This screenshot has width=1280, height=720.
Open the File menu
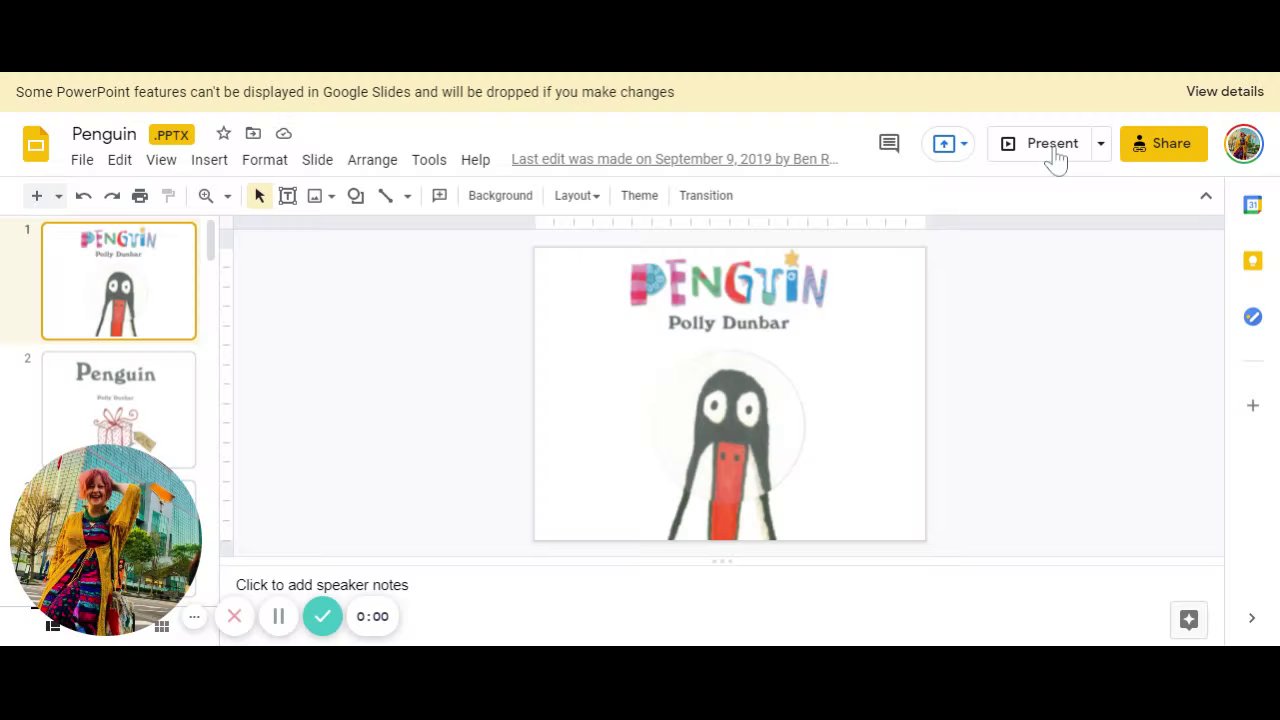tap(82, 160)
